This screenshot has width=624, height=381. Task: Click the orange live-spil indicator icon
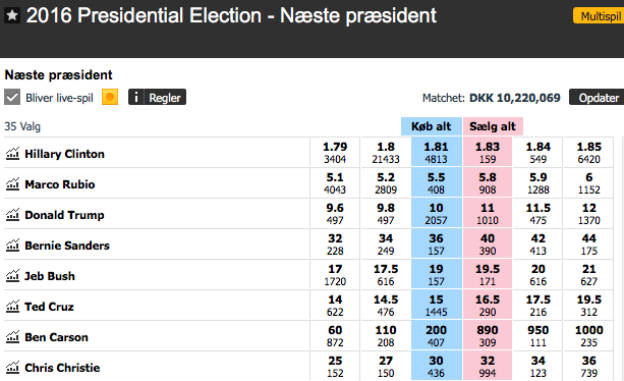(x=110, y=97)
